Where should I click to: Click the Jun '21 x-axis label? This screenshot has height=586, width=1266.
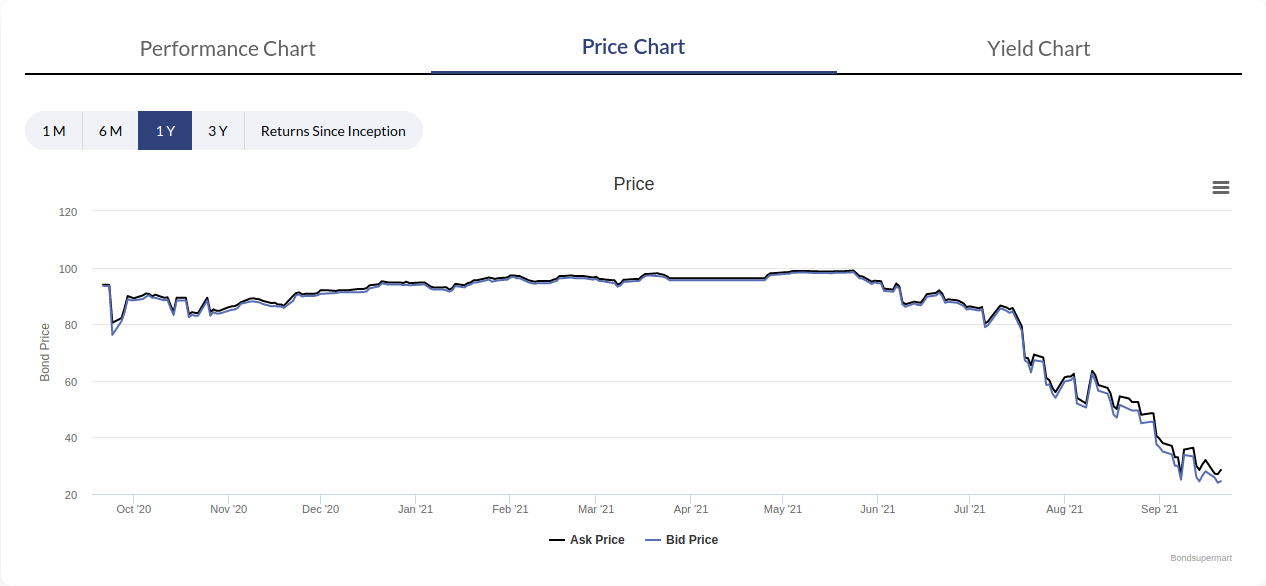click(x=877, y=509)
